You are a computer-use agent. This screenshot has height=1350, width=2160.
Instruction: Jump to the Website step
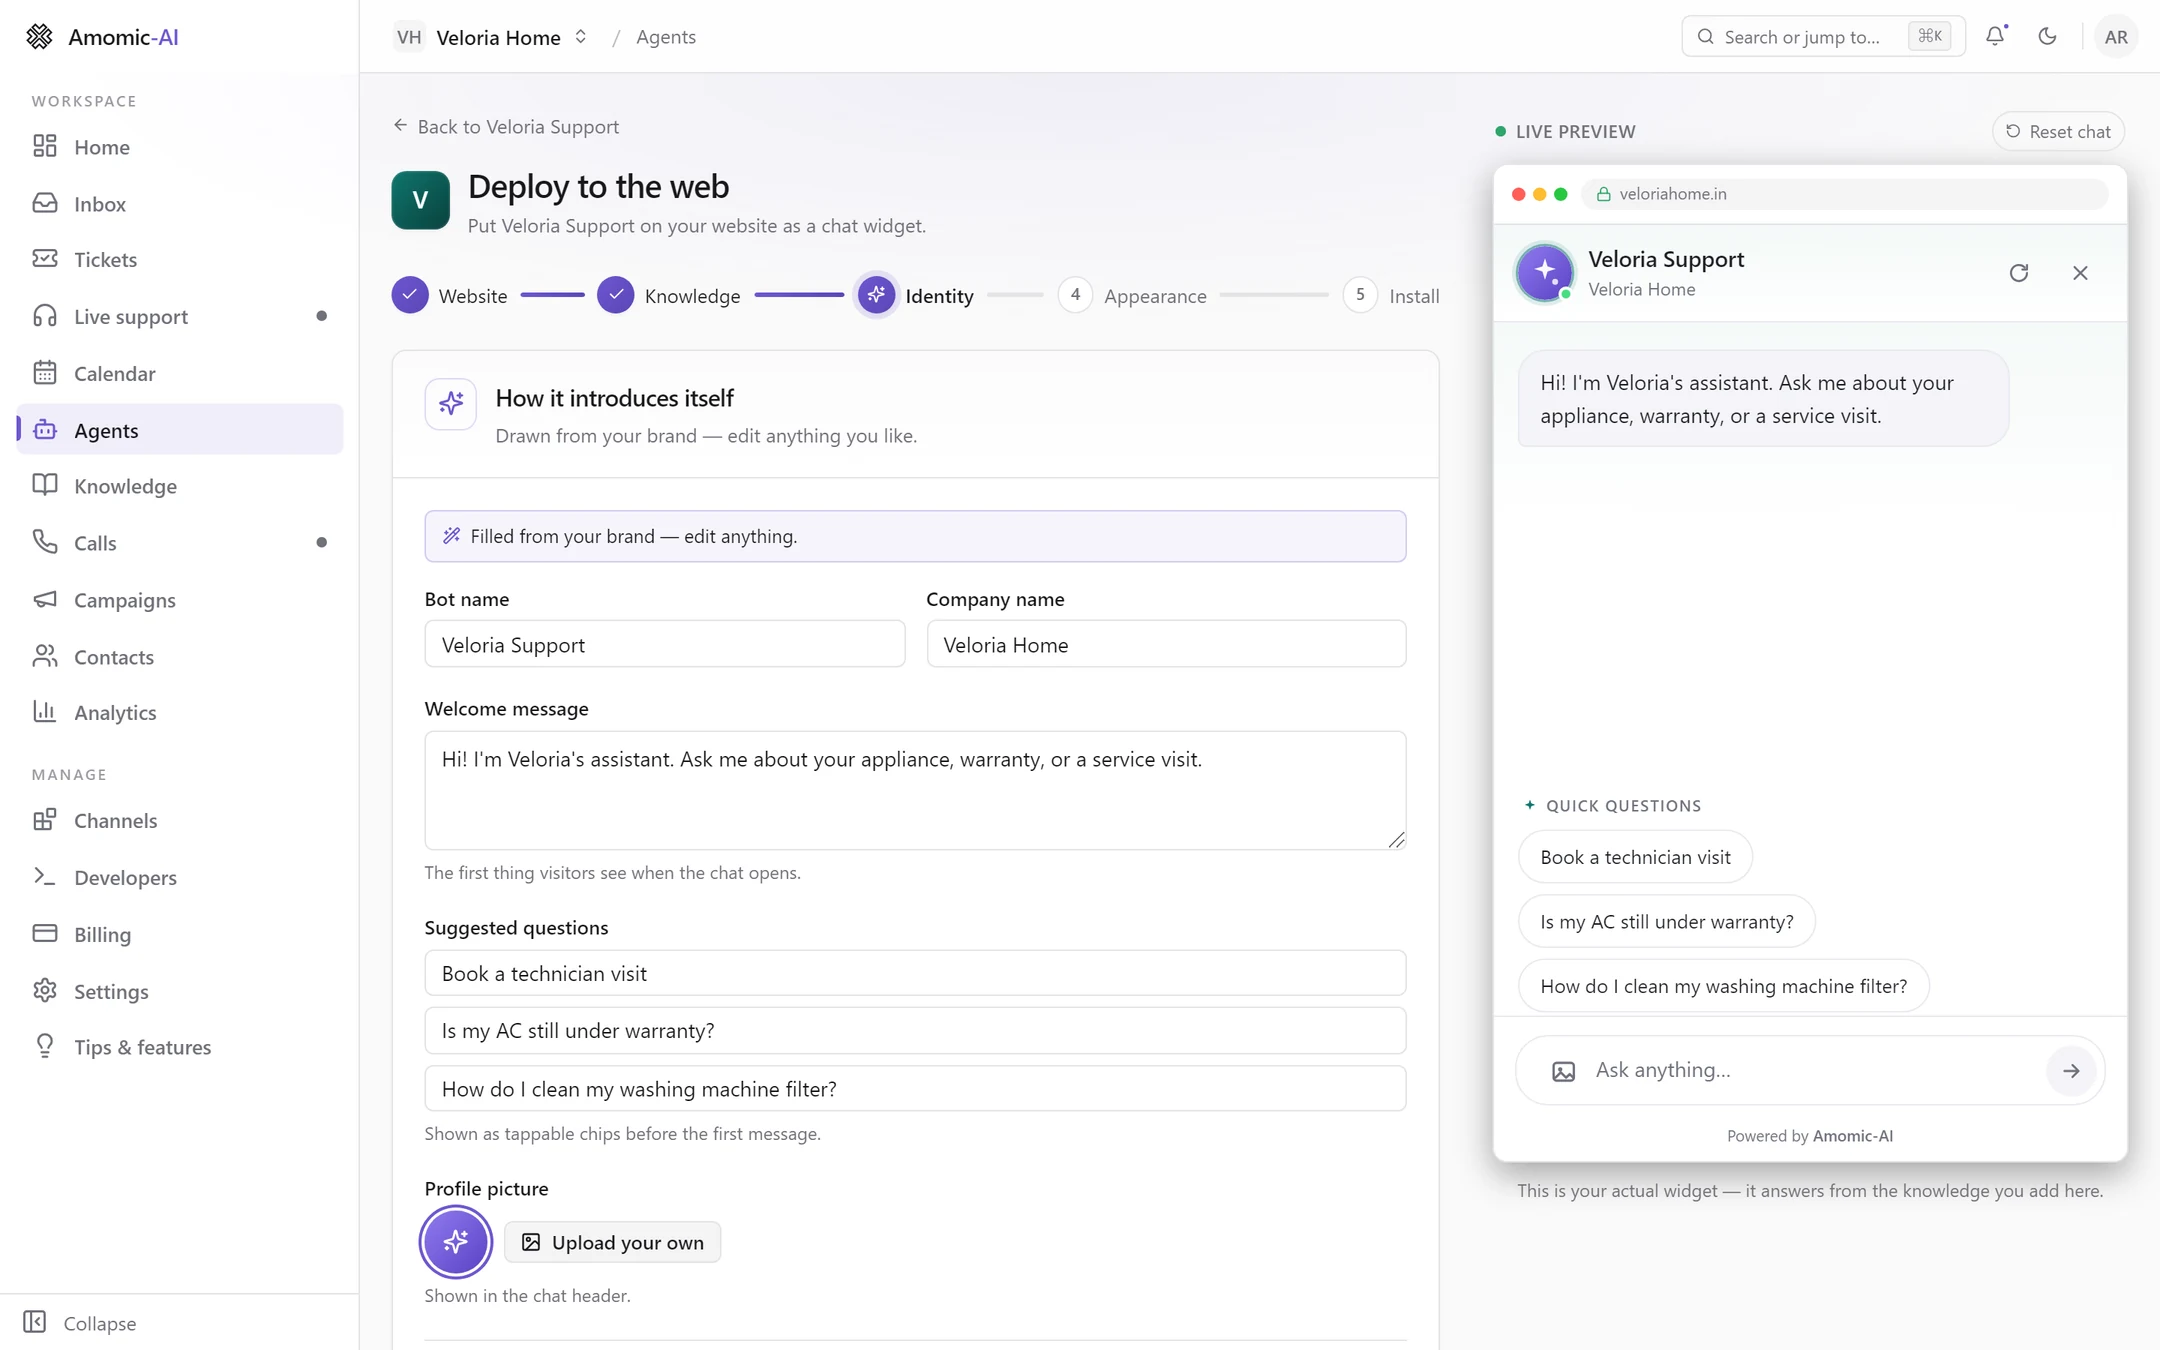click(x=450, y=296)
